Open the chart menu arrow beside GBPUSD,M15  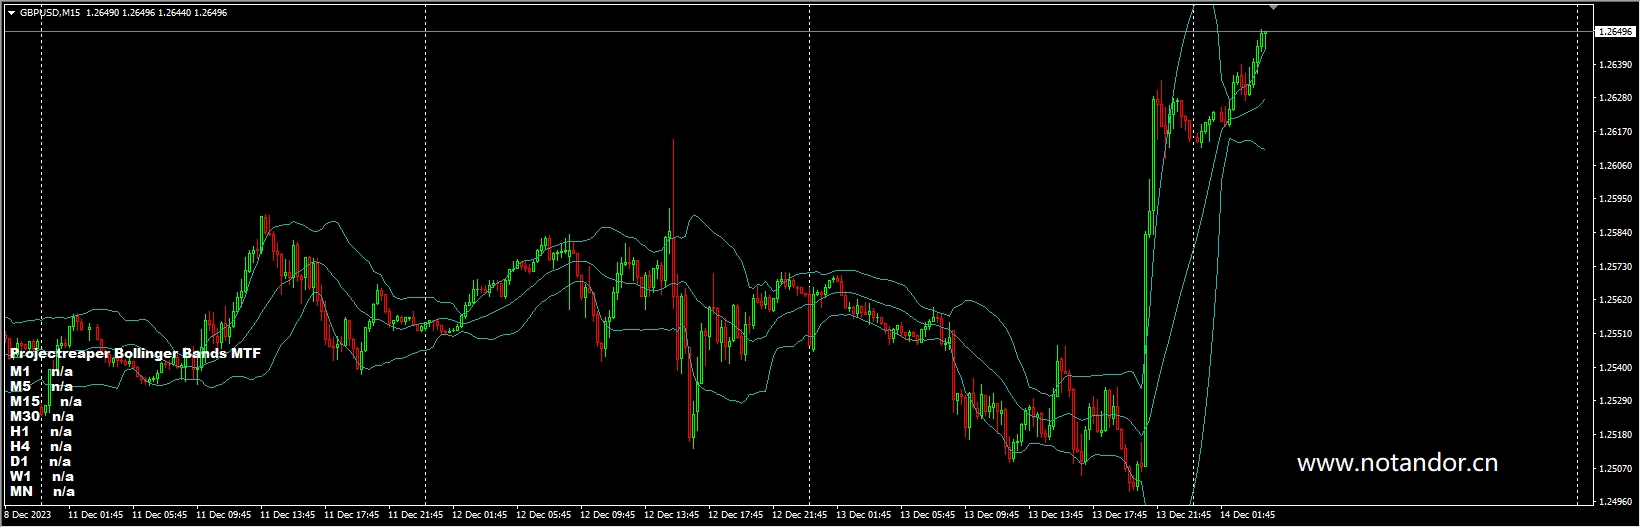pos(11,13)
